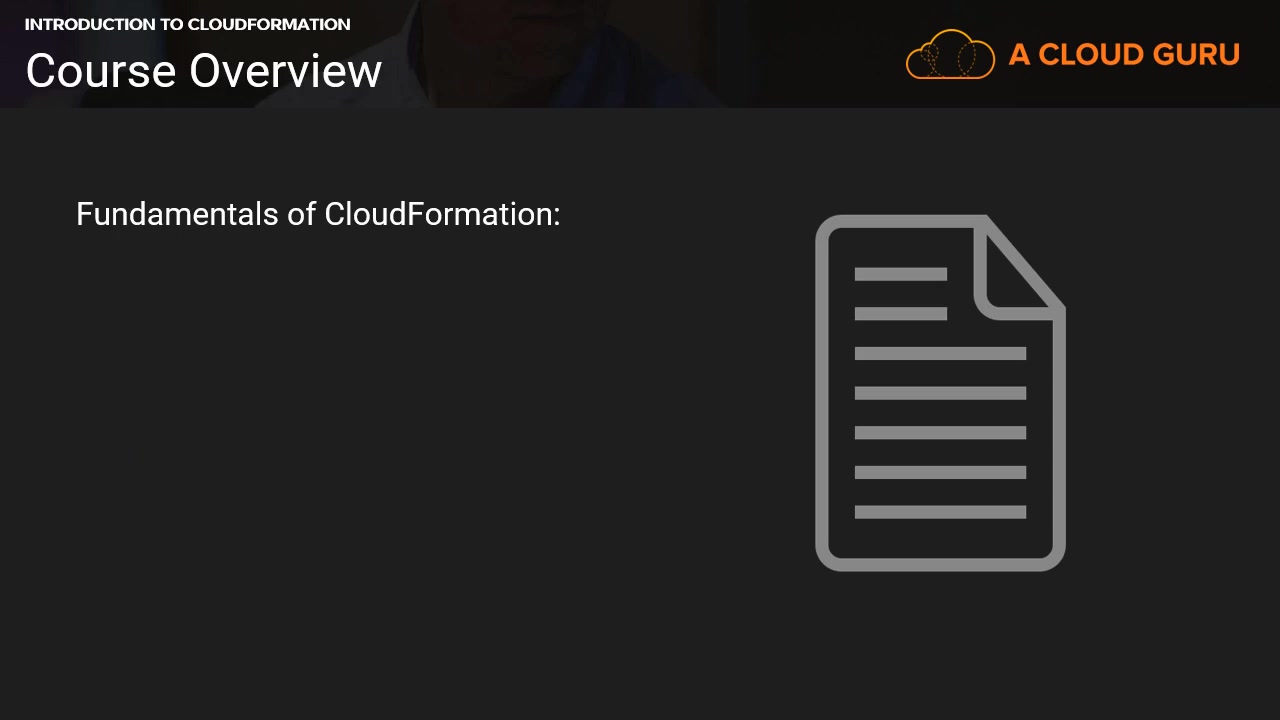This screenshot has width=1280, height=720.
Task: Click the Fundamentals of CloudFormation text
Action: click(x=318, y=214)
